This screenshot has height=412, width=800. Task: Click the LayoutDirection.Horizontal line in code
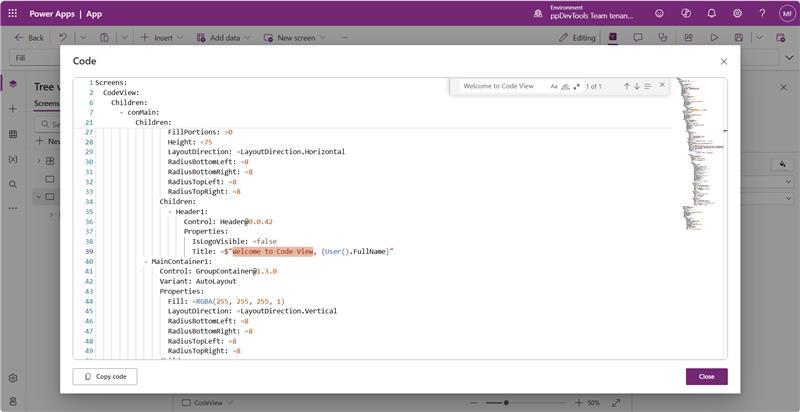256,152
